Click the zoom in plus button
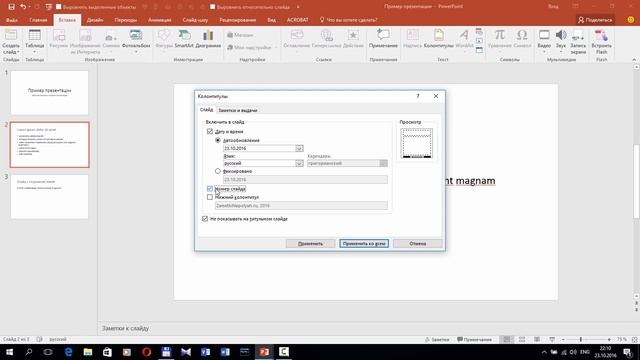640x360 pixels. coord(609,340)
